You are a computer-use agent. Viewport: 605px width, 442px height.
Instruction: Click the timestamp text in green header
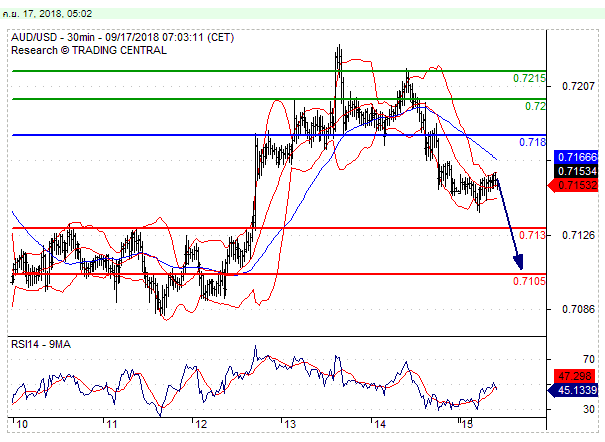click(x=47, y=14)
